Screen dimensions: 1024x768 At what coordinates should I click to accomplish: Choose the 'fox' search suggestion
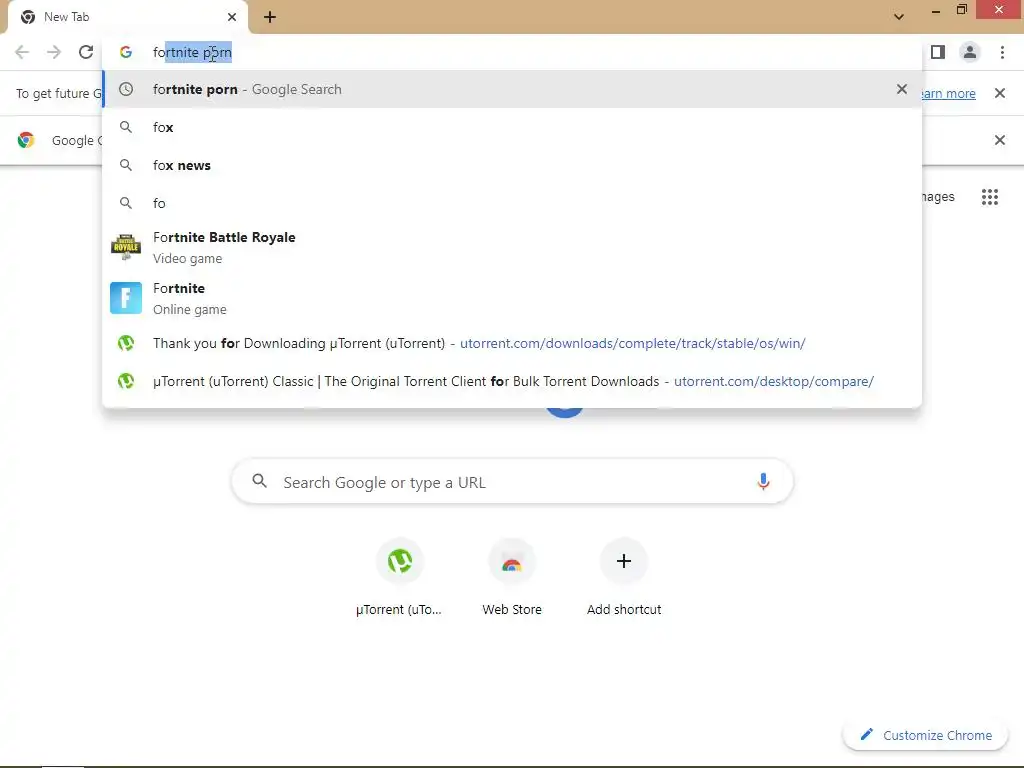[512, 127]
